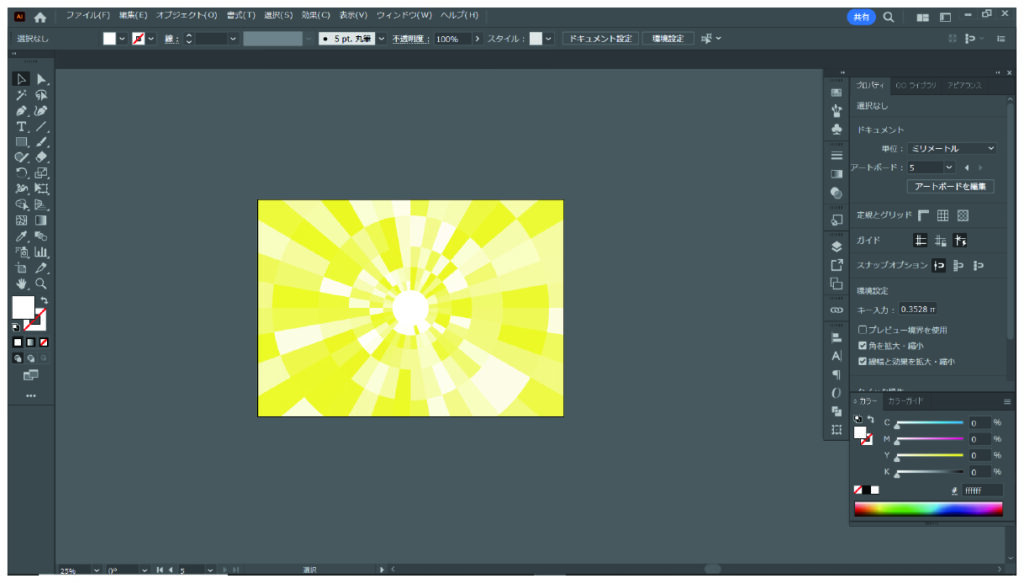Click the Search magnifier in title bar
The height and width of the screenshot is (583, 1024).
(x=889, y=18)
